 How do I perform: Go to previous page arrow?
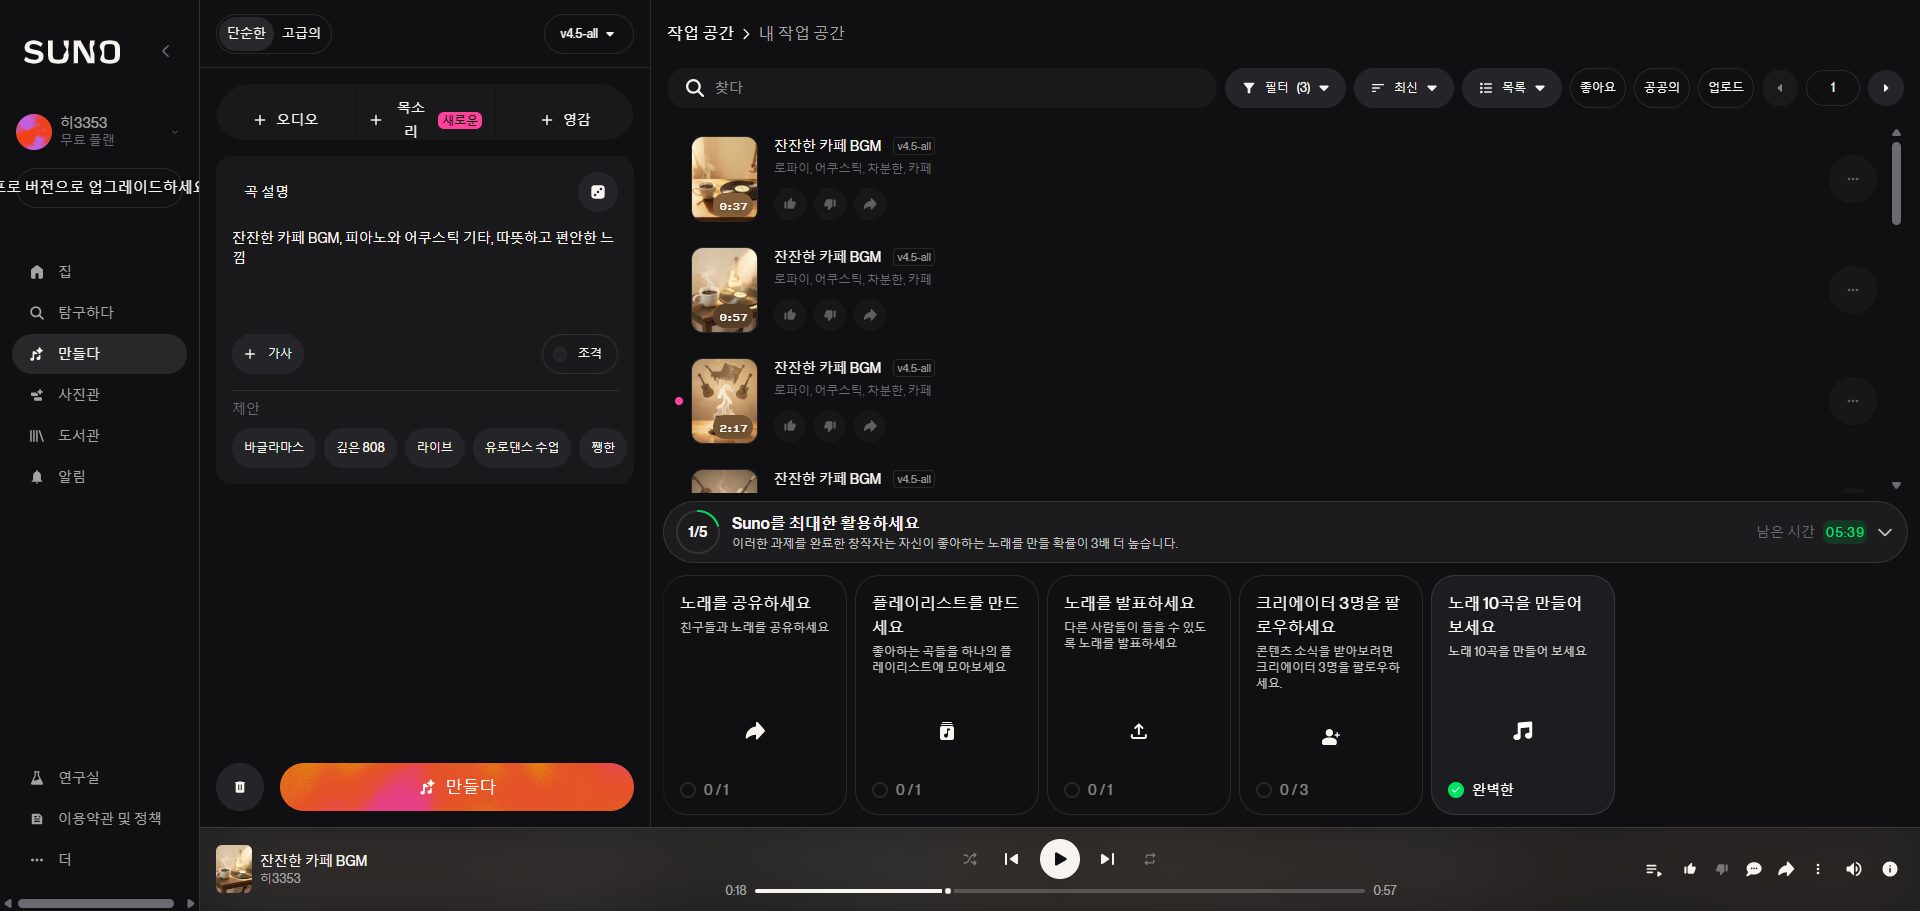tap(1780, 88)
